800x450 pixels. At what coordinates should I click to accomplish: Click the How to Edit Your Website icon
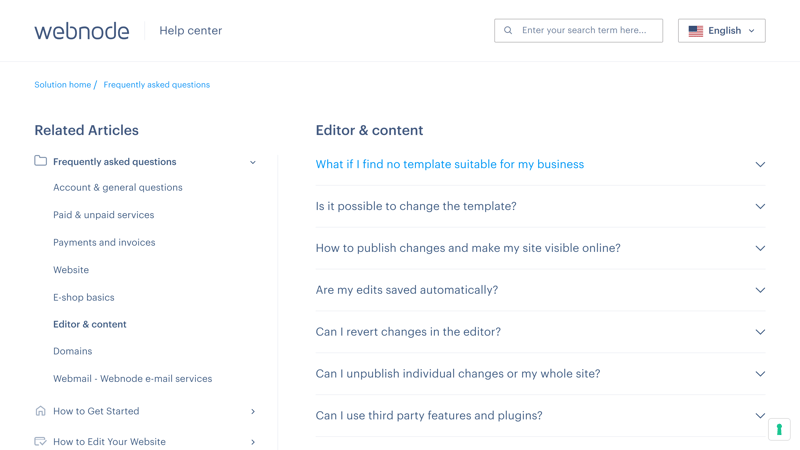(x=40, y=441)
